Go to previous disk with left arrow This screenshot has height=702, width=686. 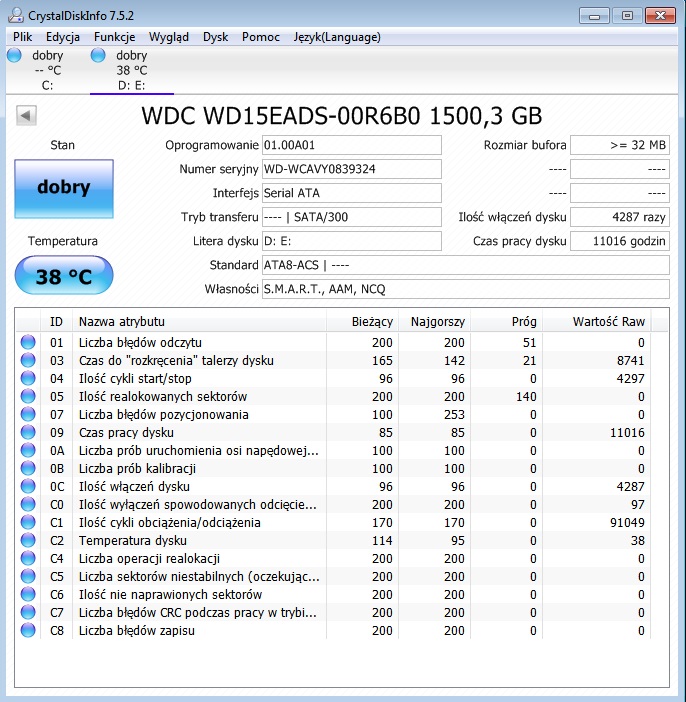[x=26, y=116]
